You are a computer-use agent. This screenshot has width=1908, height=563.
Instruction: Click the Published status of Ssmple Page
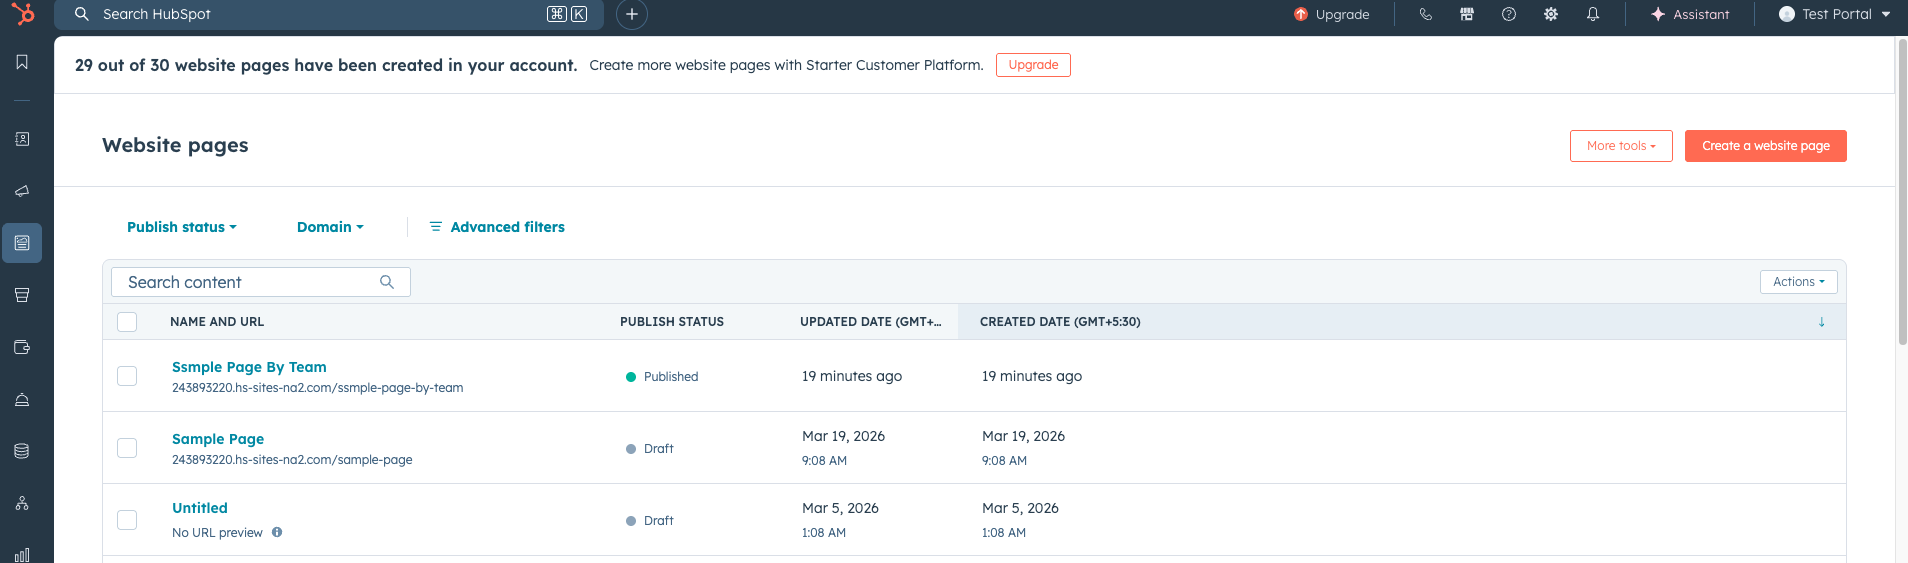[x=662, y=377]
